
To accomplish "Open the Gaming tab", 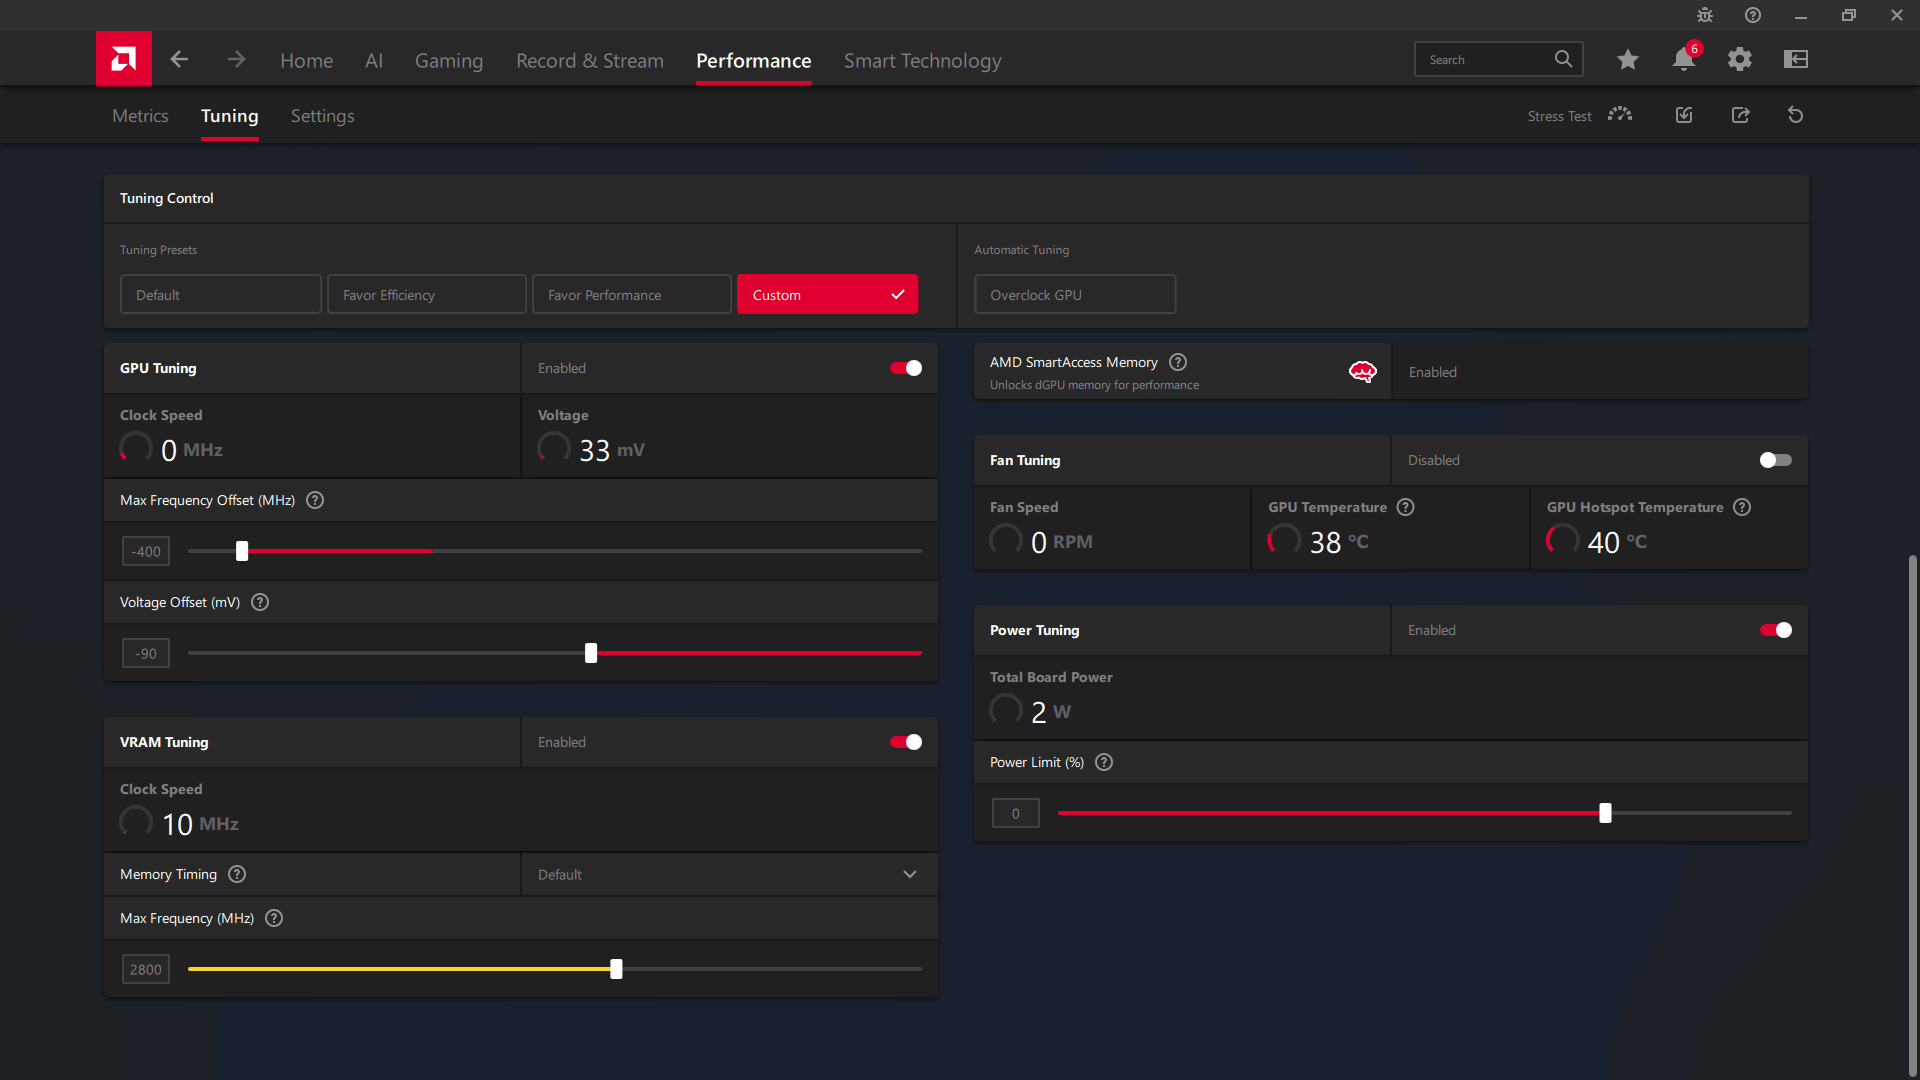I will [x=449, y=60].
